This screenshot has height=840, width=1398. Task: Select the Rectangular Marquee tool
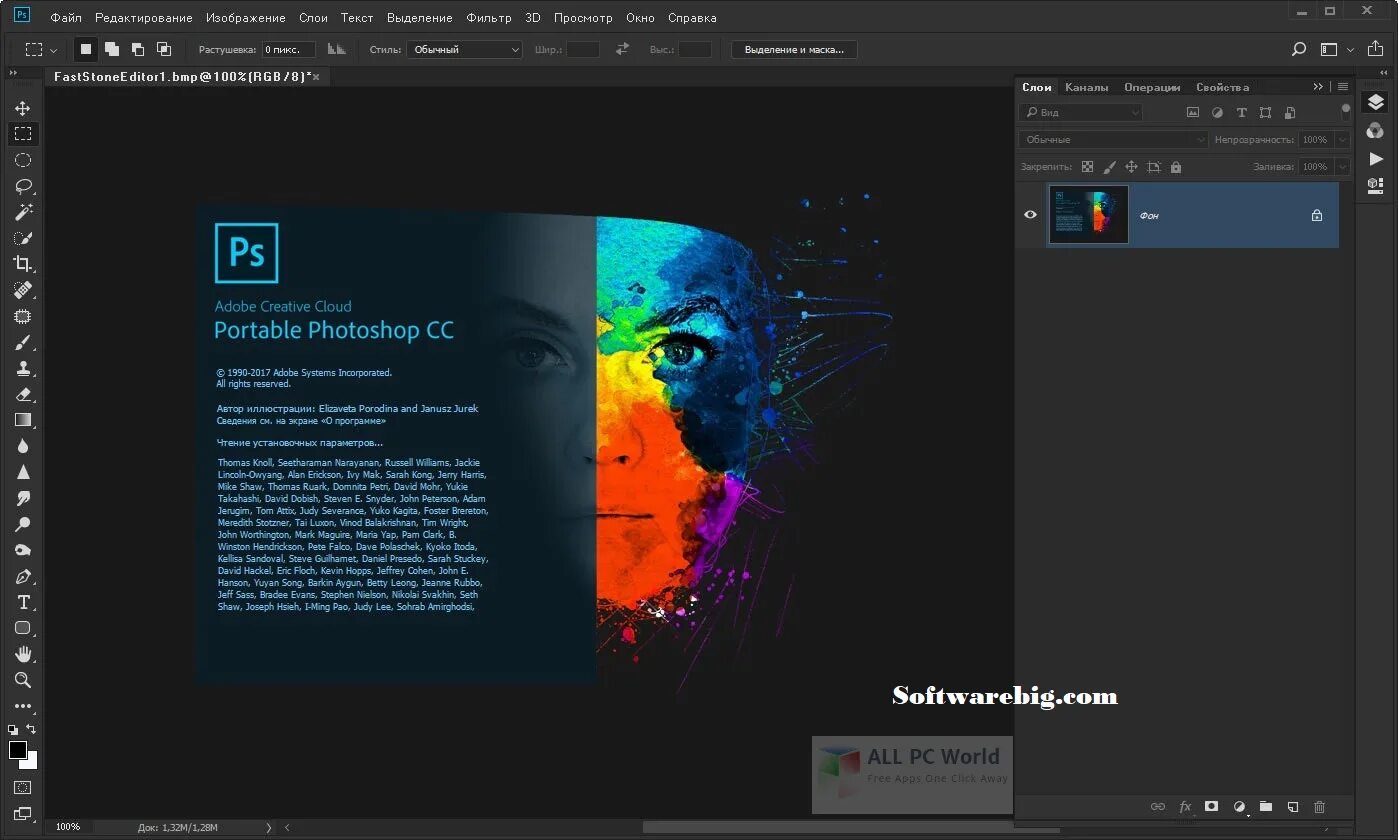(x=22, y=134)
